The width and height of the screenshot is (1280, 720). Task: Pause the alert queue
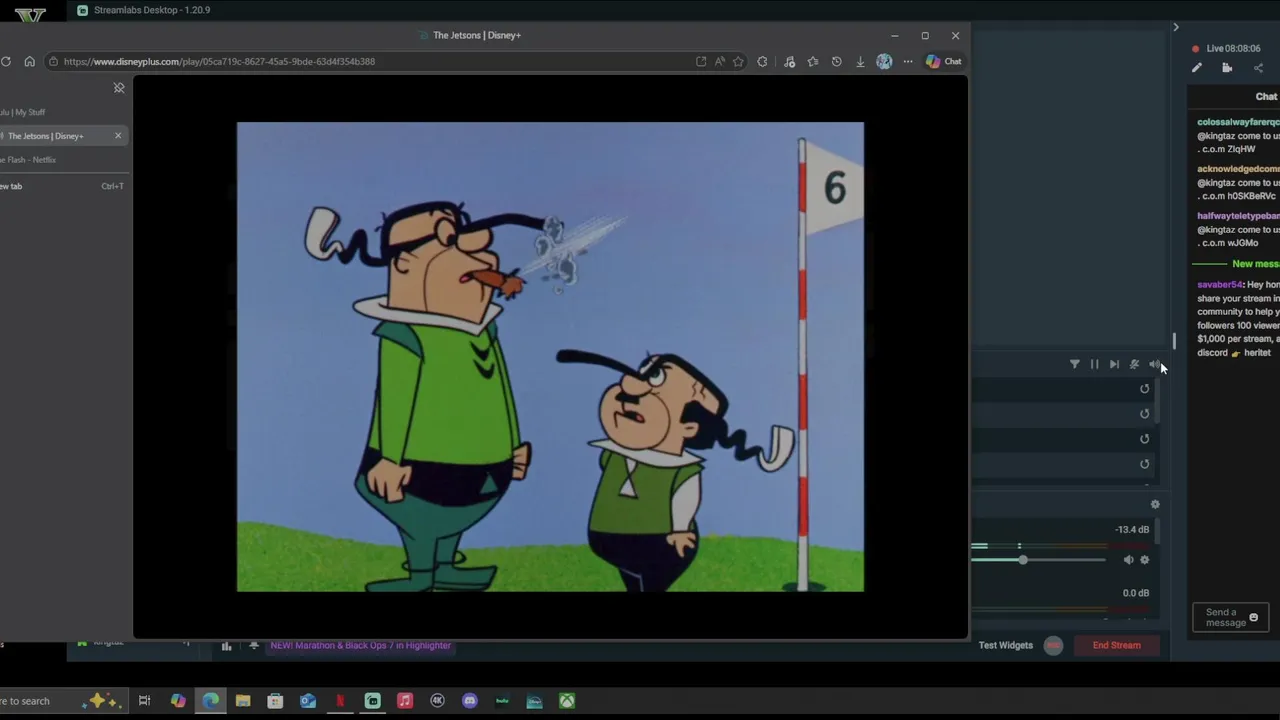(x=1094, y=364)
